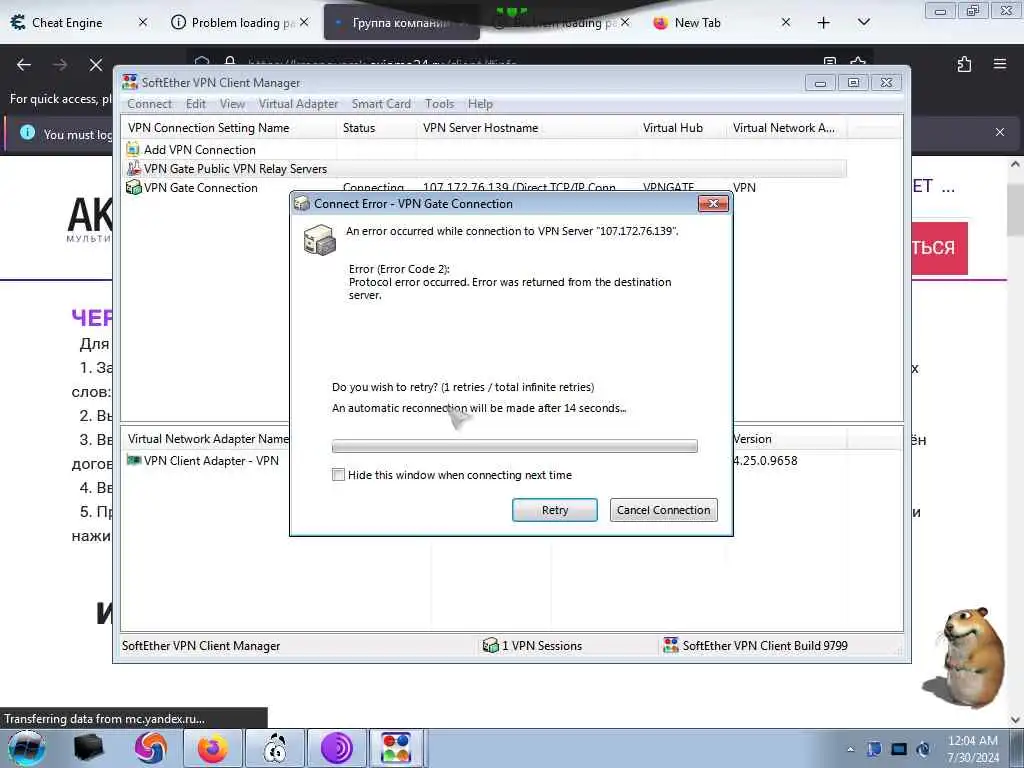Click the reconnection progress bar
1024x768 pixels.
515,446
